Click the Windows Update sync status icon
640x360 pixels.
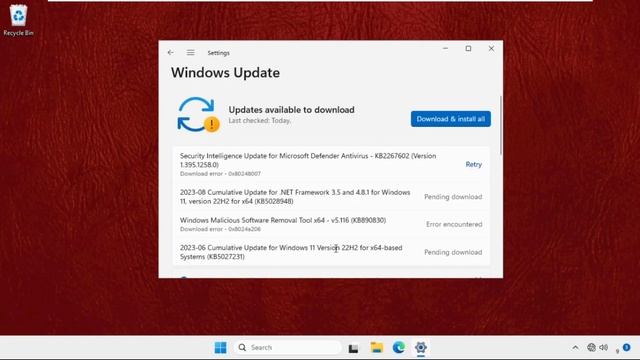(198, 115)
